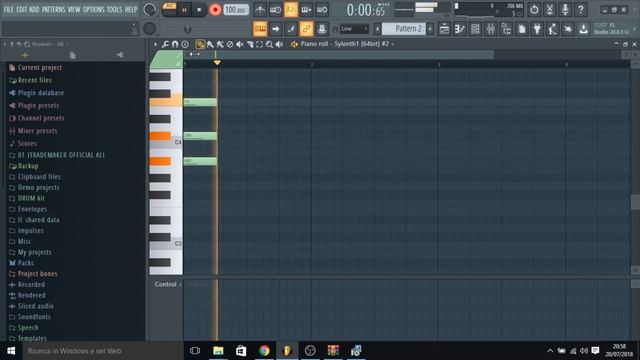The image size is (640, 360).
Task: Click the step edit icon beside the arrow icon
Action: 291,29
